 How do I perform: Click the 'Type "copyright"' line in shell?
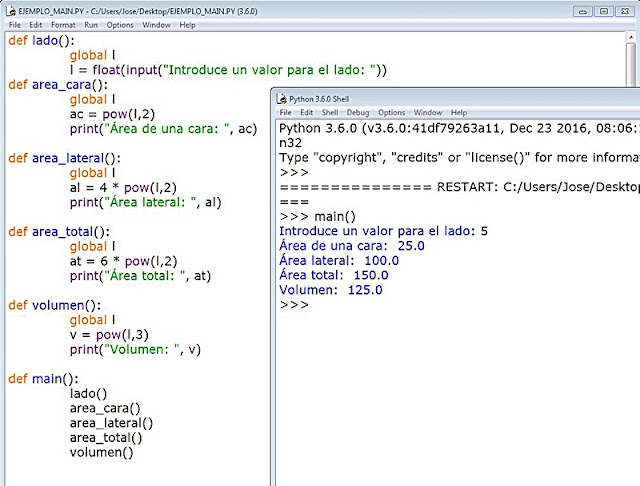point(459,158)
